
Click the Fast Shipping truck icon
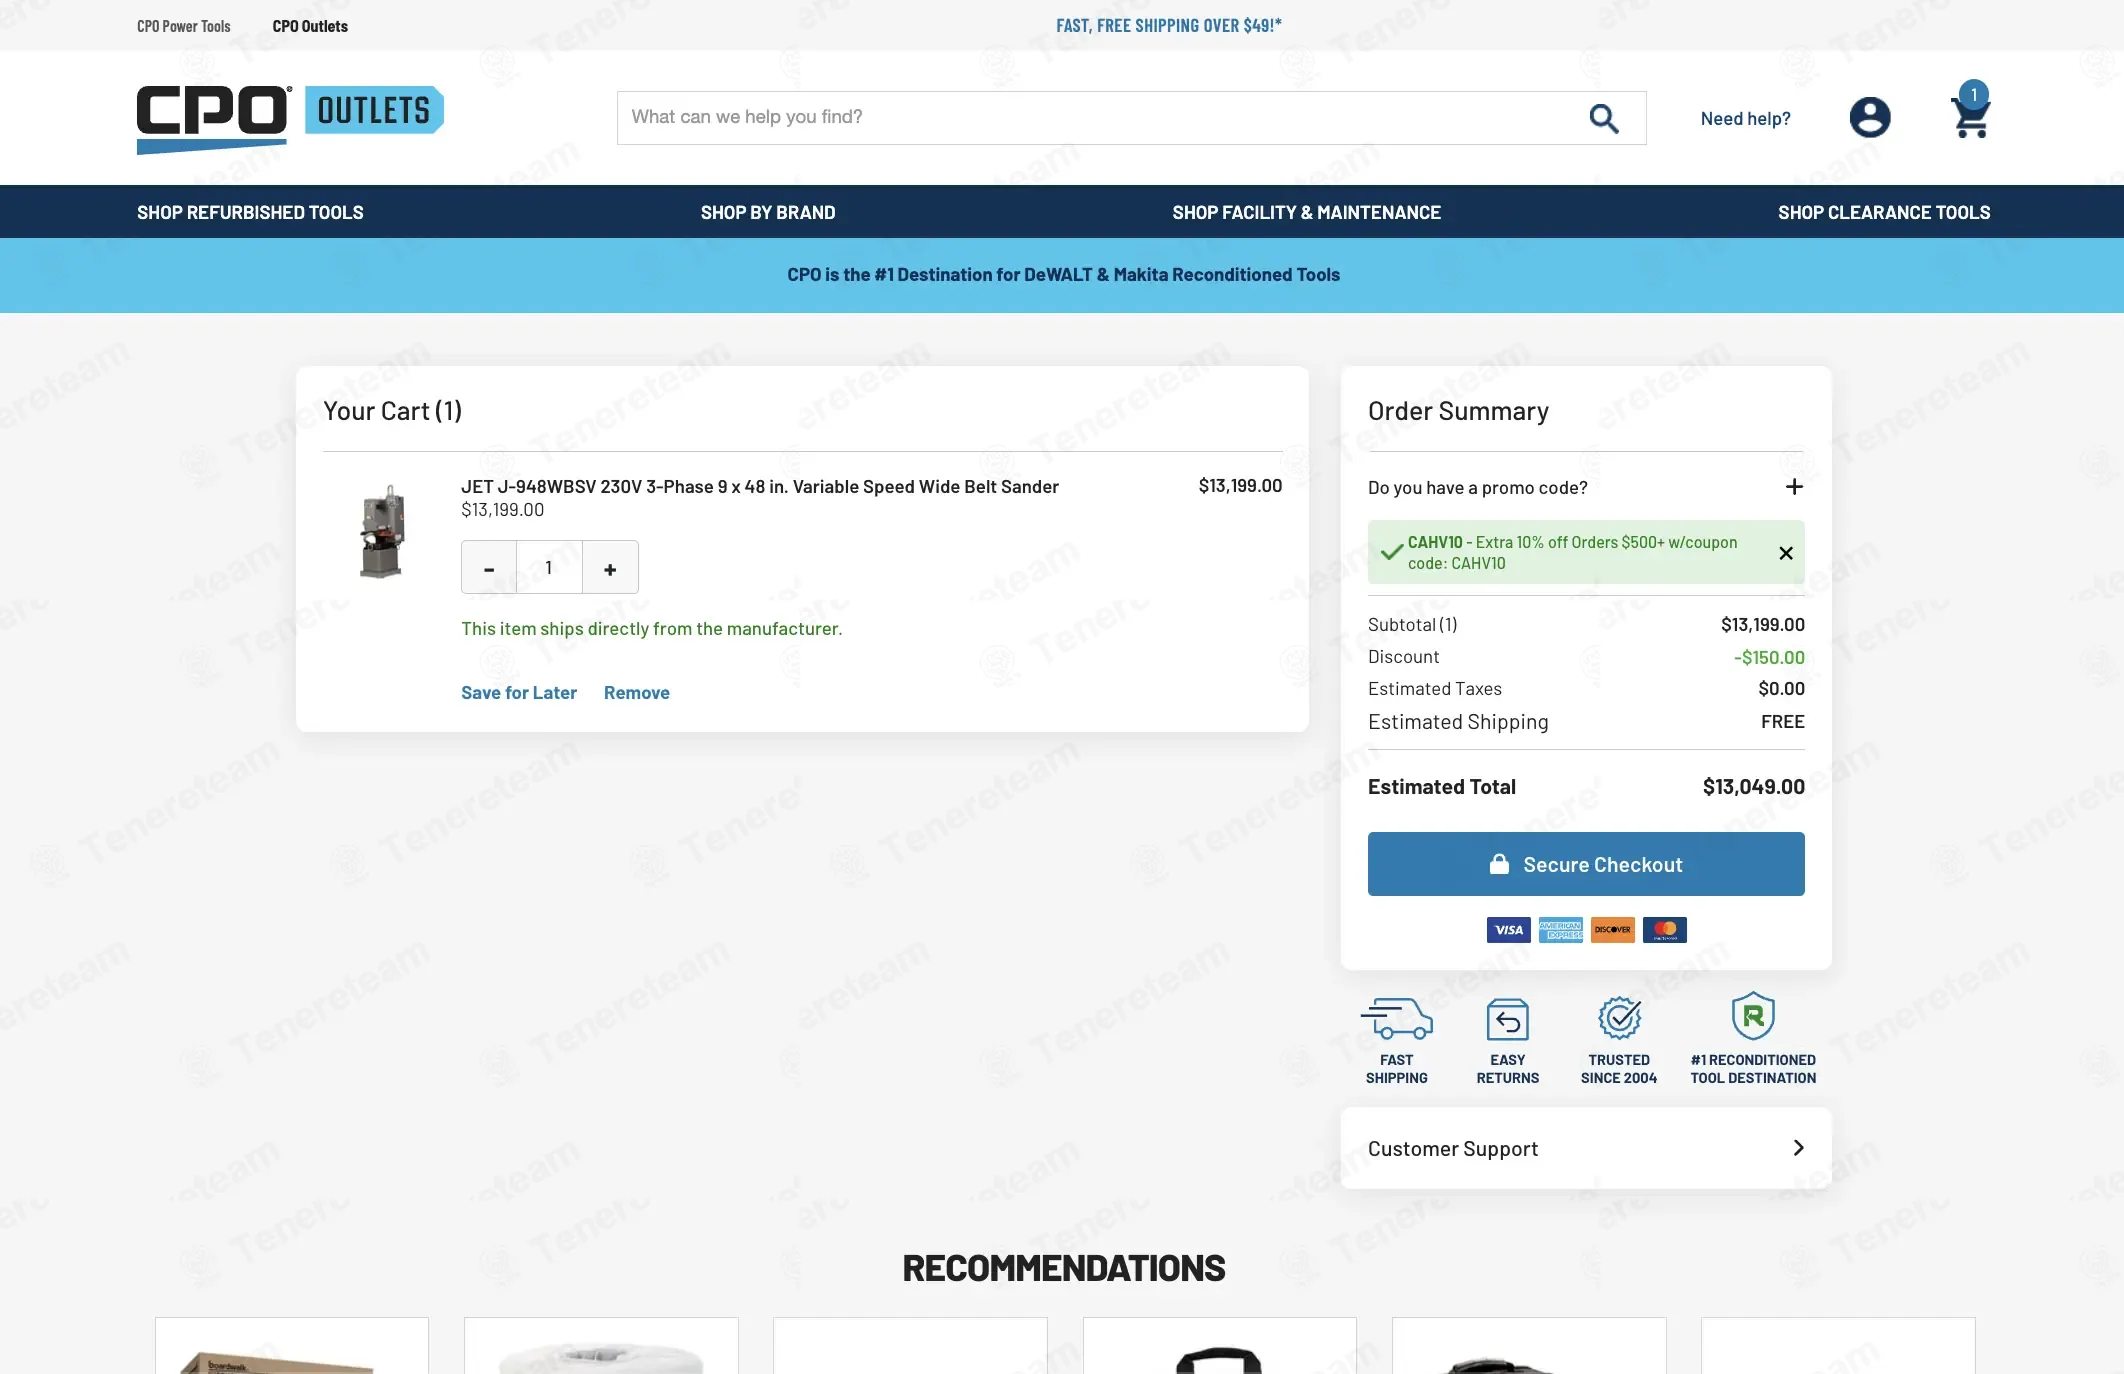point(1396,1019)
